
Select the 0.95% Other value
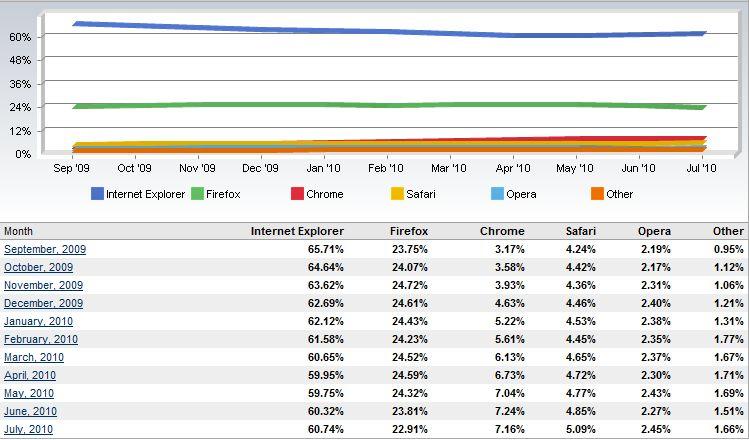pyautogui.click(x=729, y=249)
